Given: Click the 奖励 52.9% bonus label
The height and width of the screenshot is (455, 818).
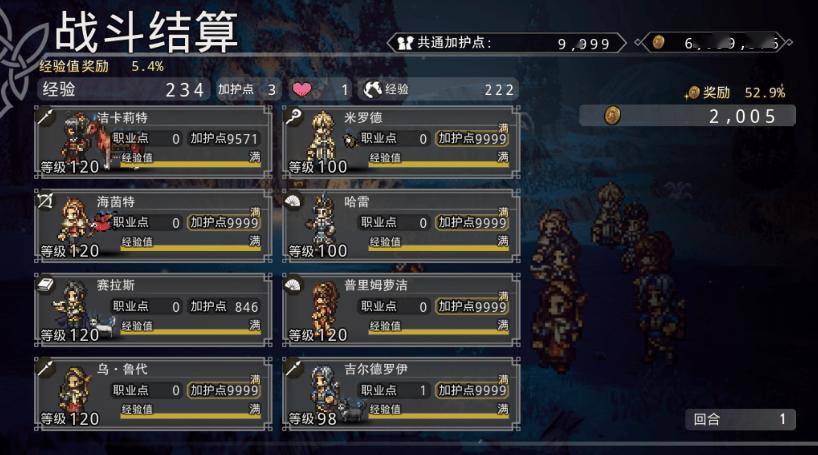Looking at the screenshot, I should coord(736,93).
